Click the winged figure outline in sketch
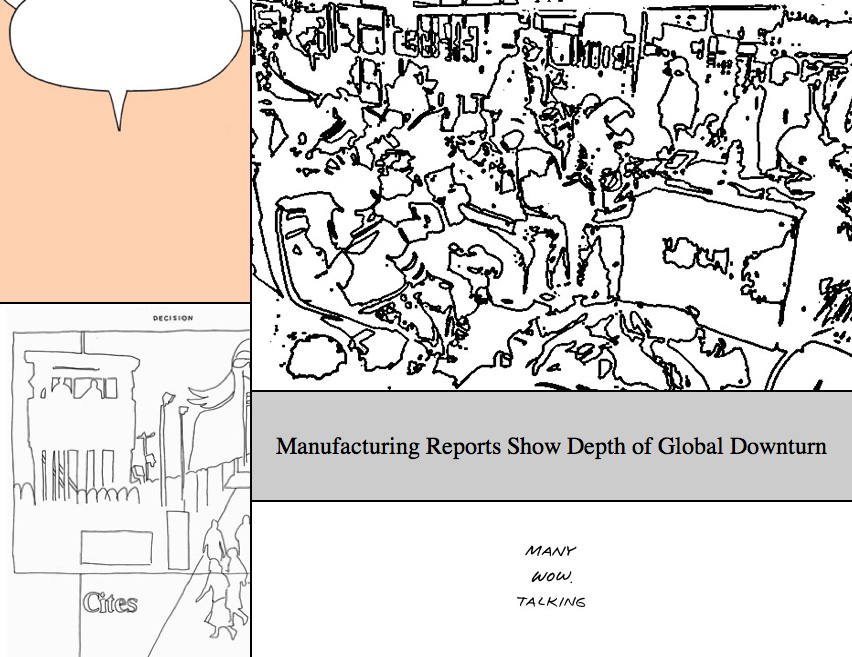The height and width of the screenshot is (657, 852). point(225,400)
